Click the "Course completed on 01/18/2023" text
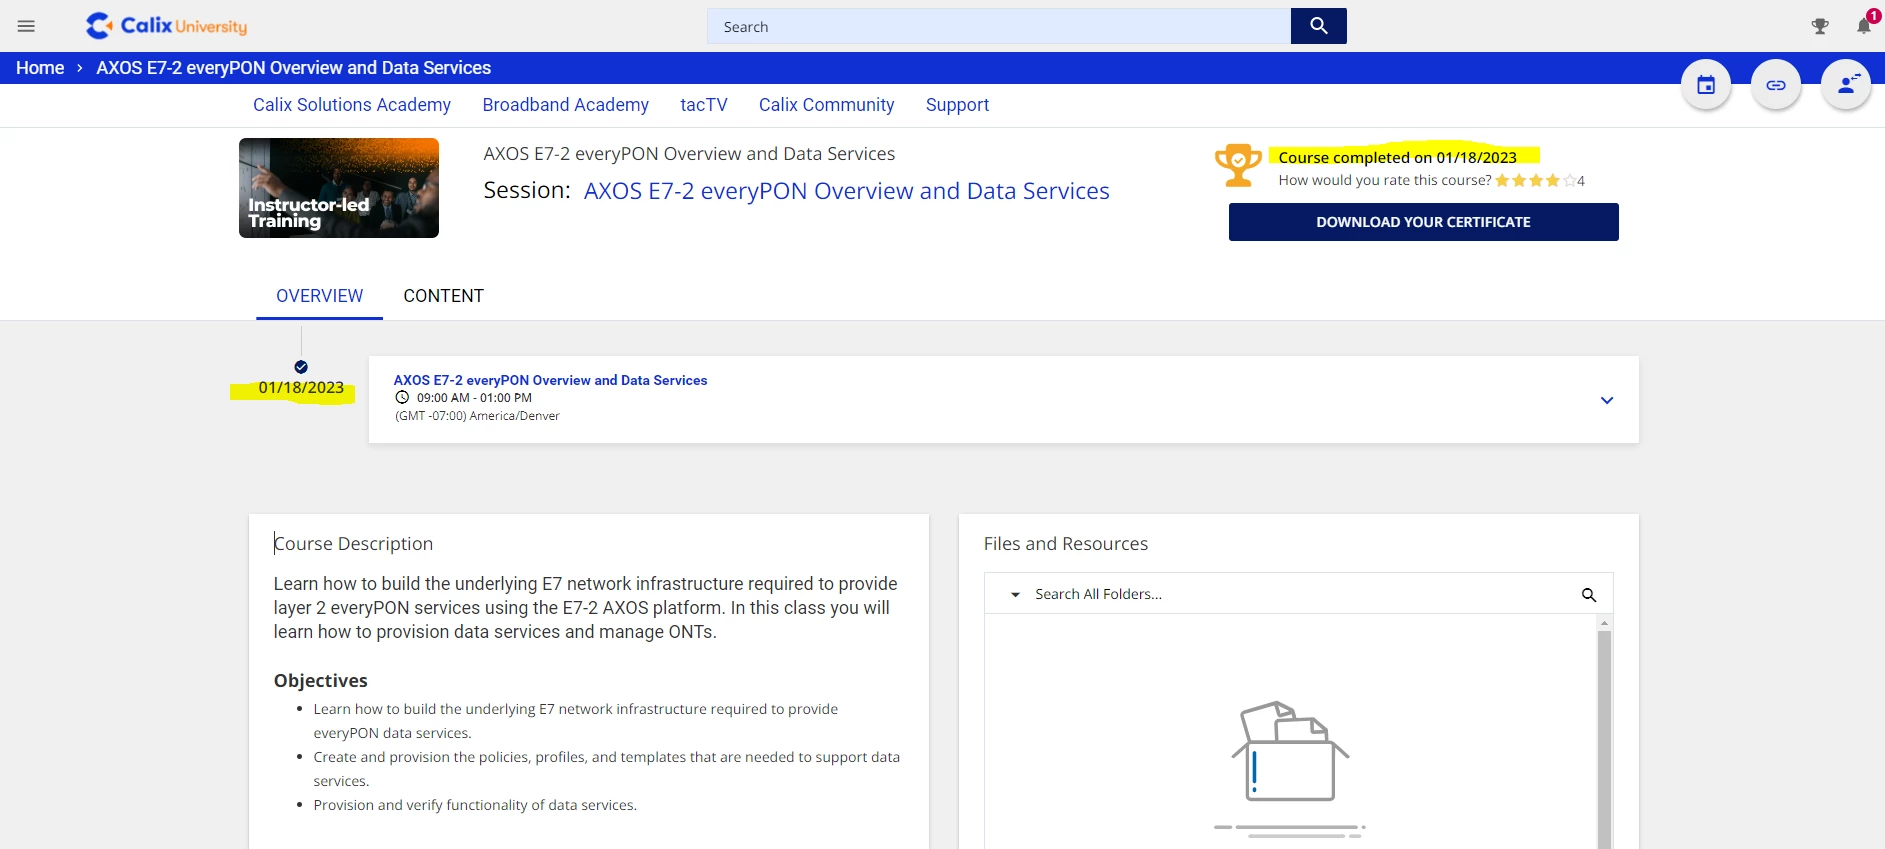Screen dimensions: 1885x849 tap(1397, 157)
